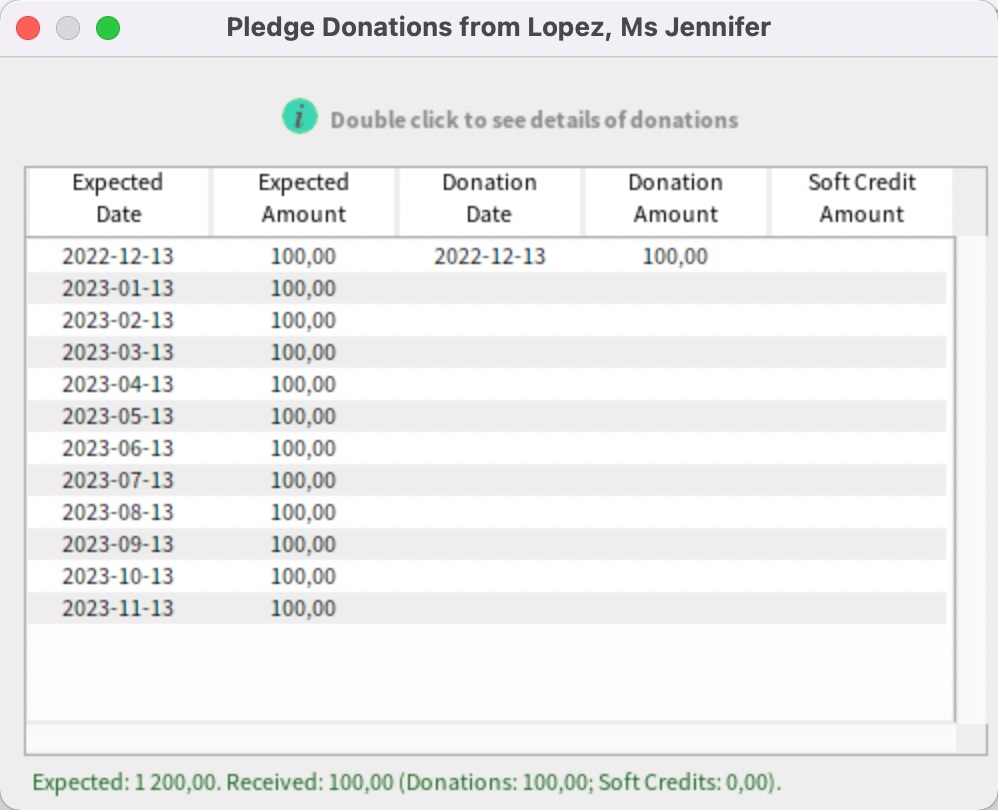This screenshot has width=998, height=810.
Task: Select the 2023-03-13 expected date row
Action: pos(117,352)
